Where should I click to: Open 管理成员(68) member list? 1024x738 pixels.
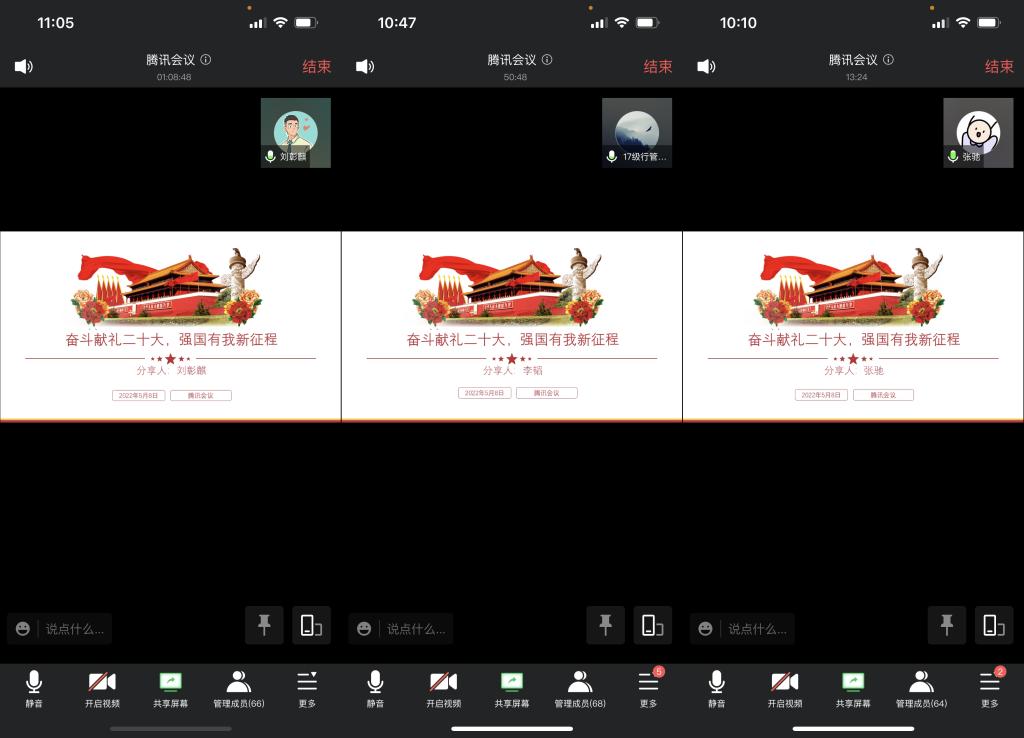click(x=580, y=689)
